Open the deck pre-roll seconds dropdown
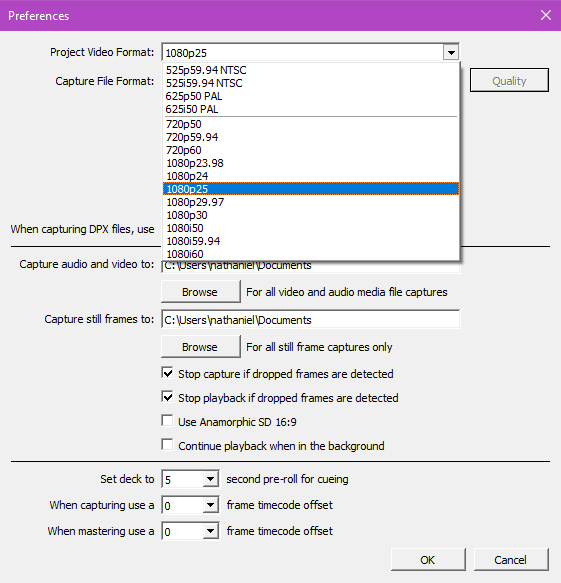 [x=210, y=479]
